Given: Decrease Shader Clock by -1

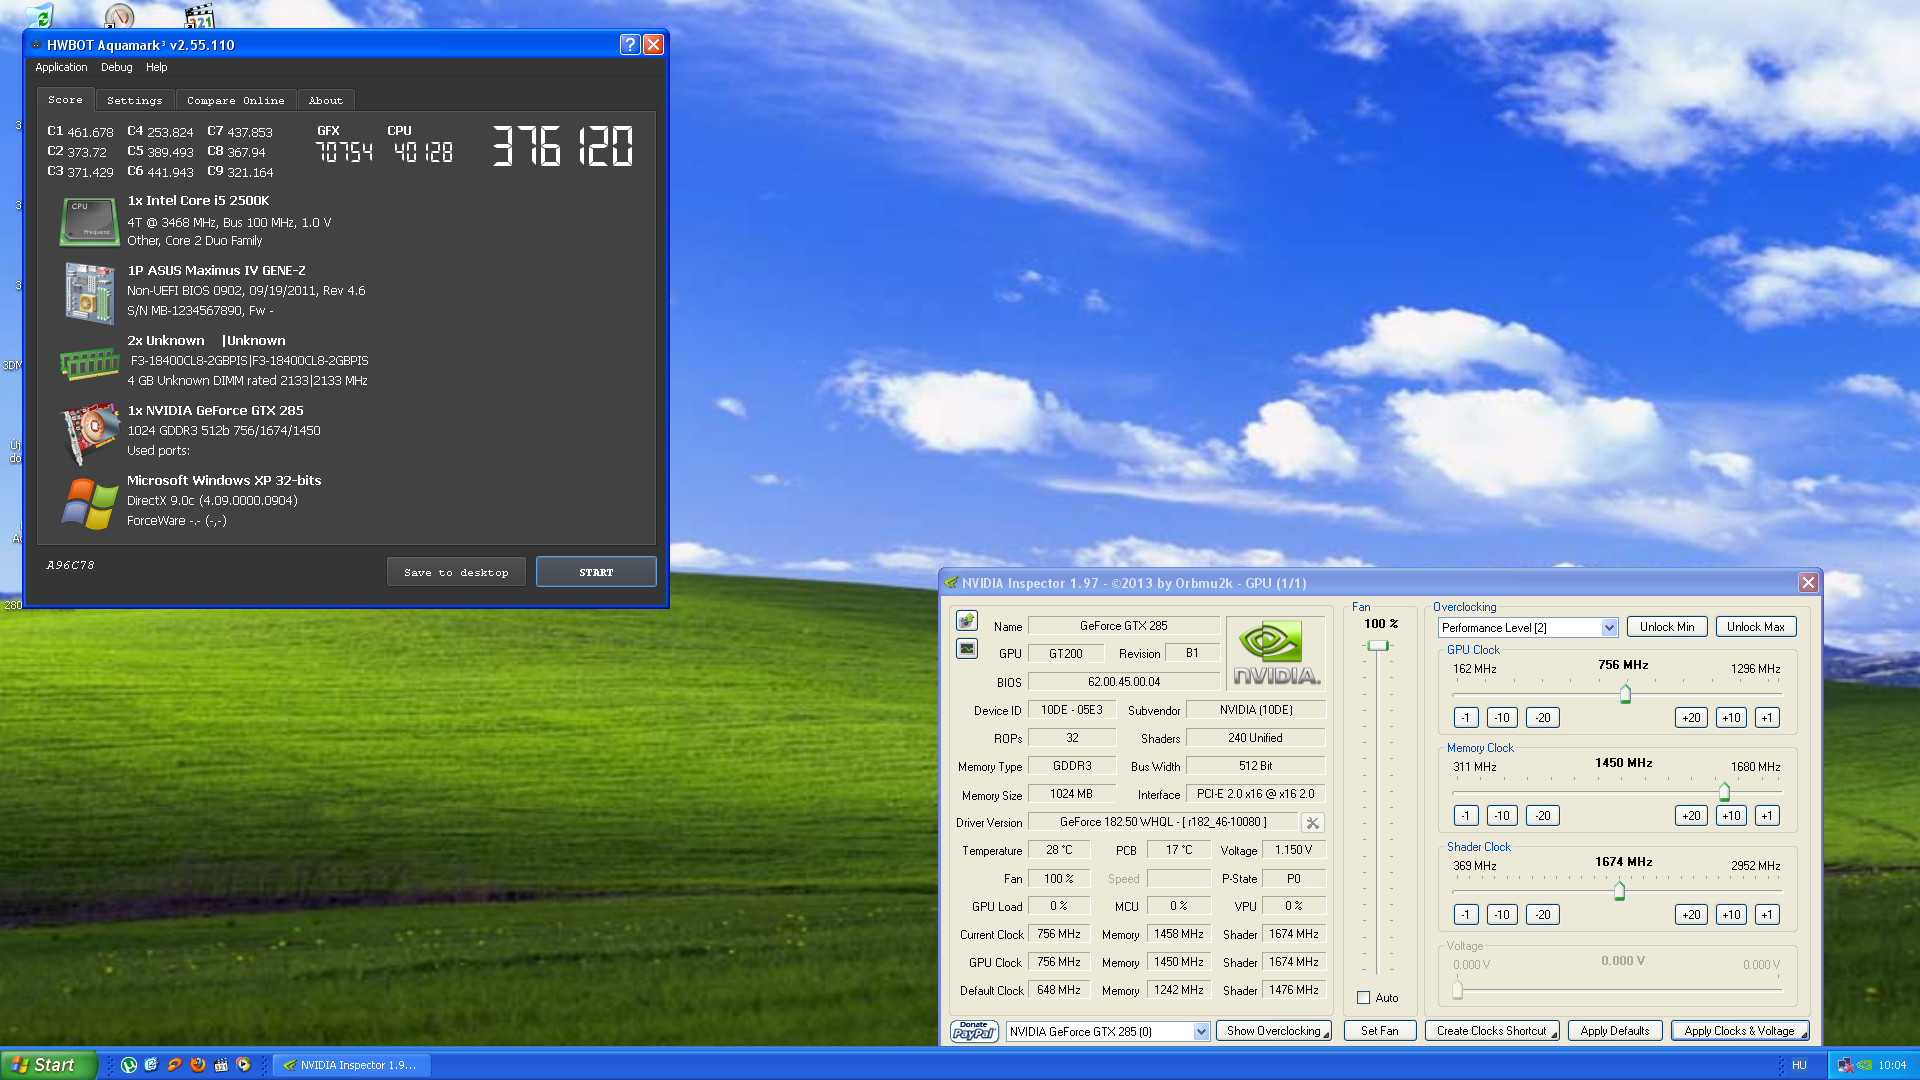Looking at the screenshot, I should coord(1465,915).
